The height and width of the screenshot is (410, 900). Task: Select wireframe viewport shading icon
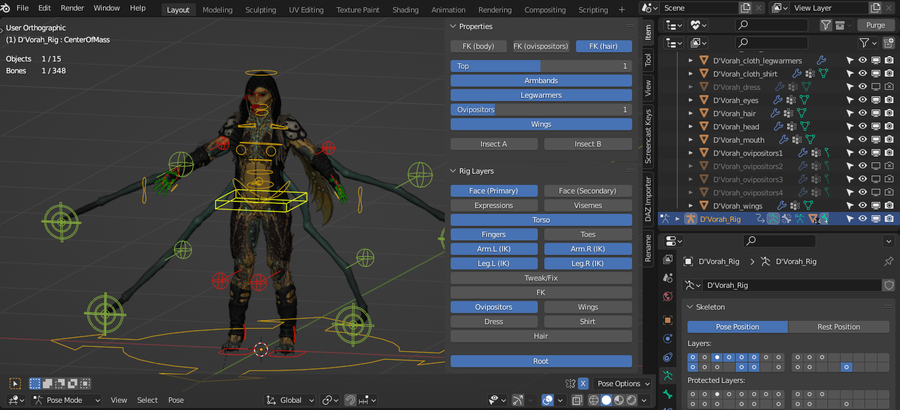point(593,400)
